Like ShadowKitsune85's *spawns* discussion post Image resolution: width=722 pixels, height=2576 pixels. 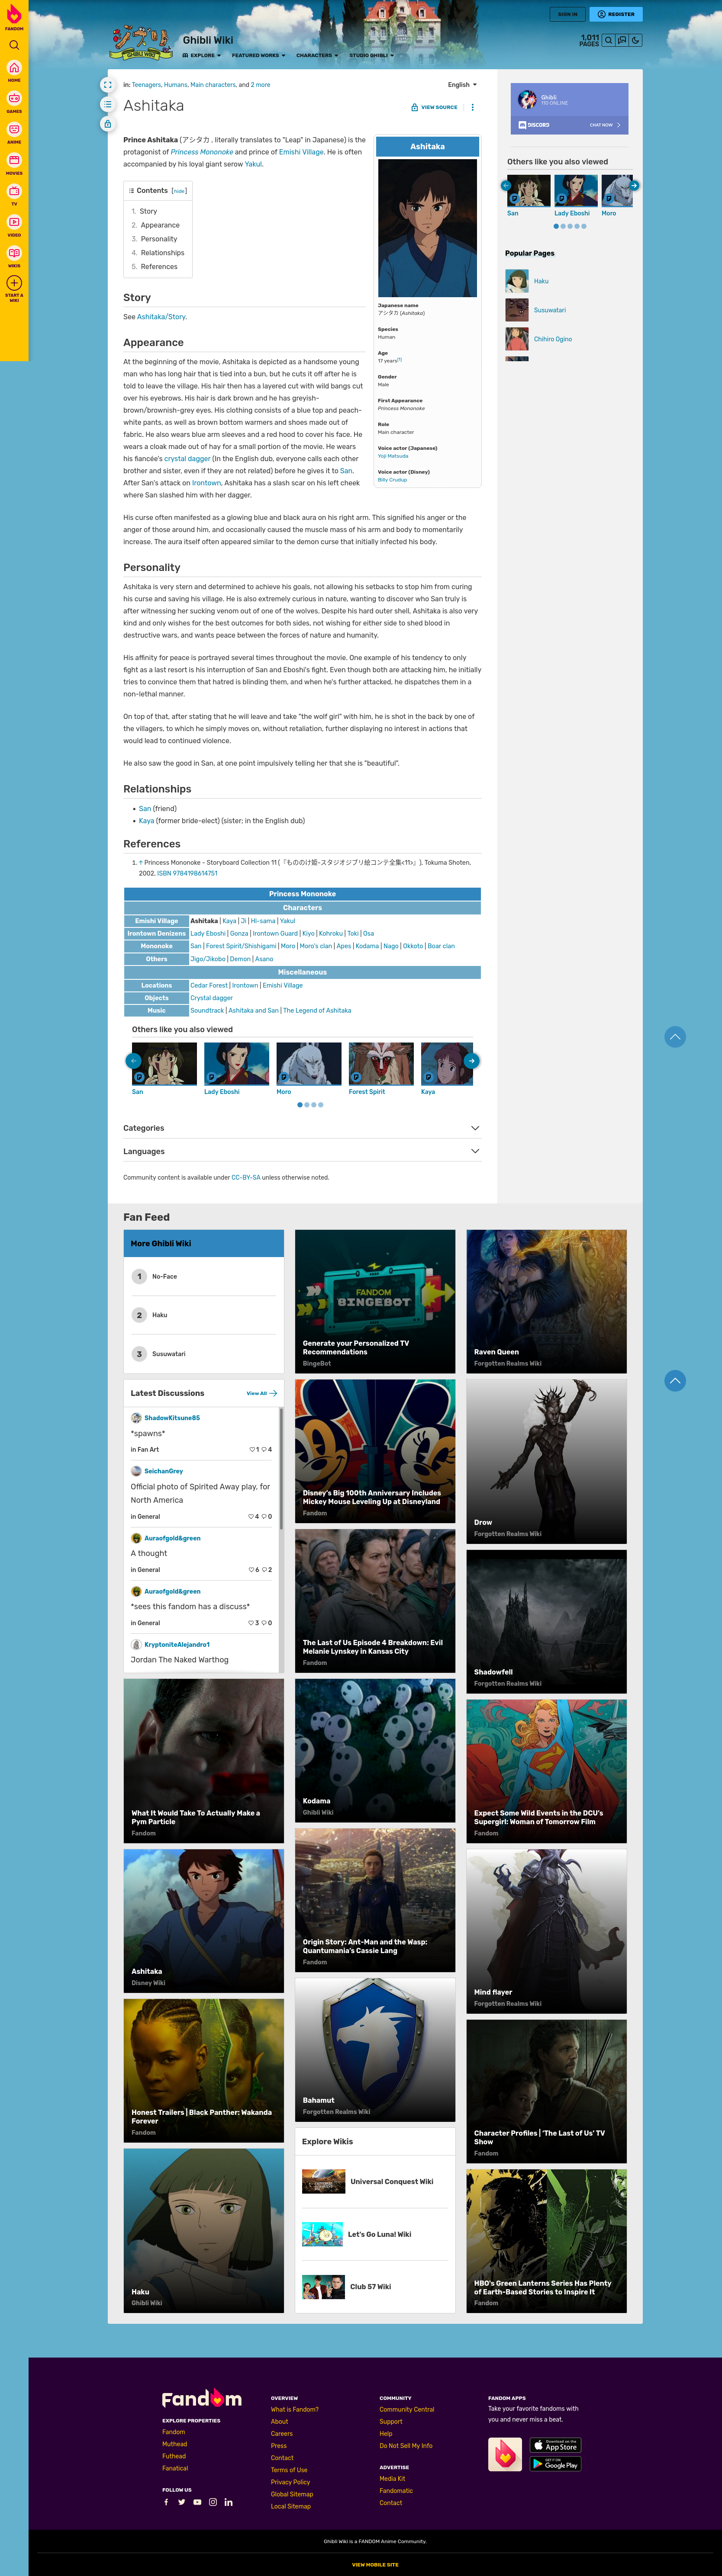tap(252, 1450)
